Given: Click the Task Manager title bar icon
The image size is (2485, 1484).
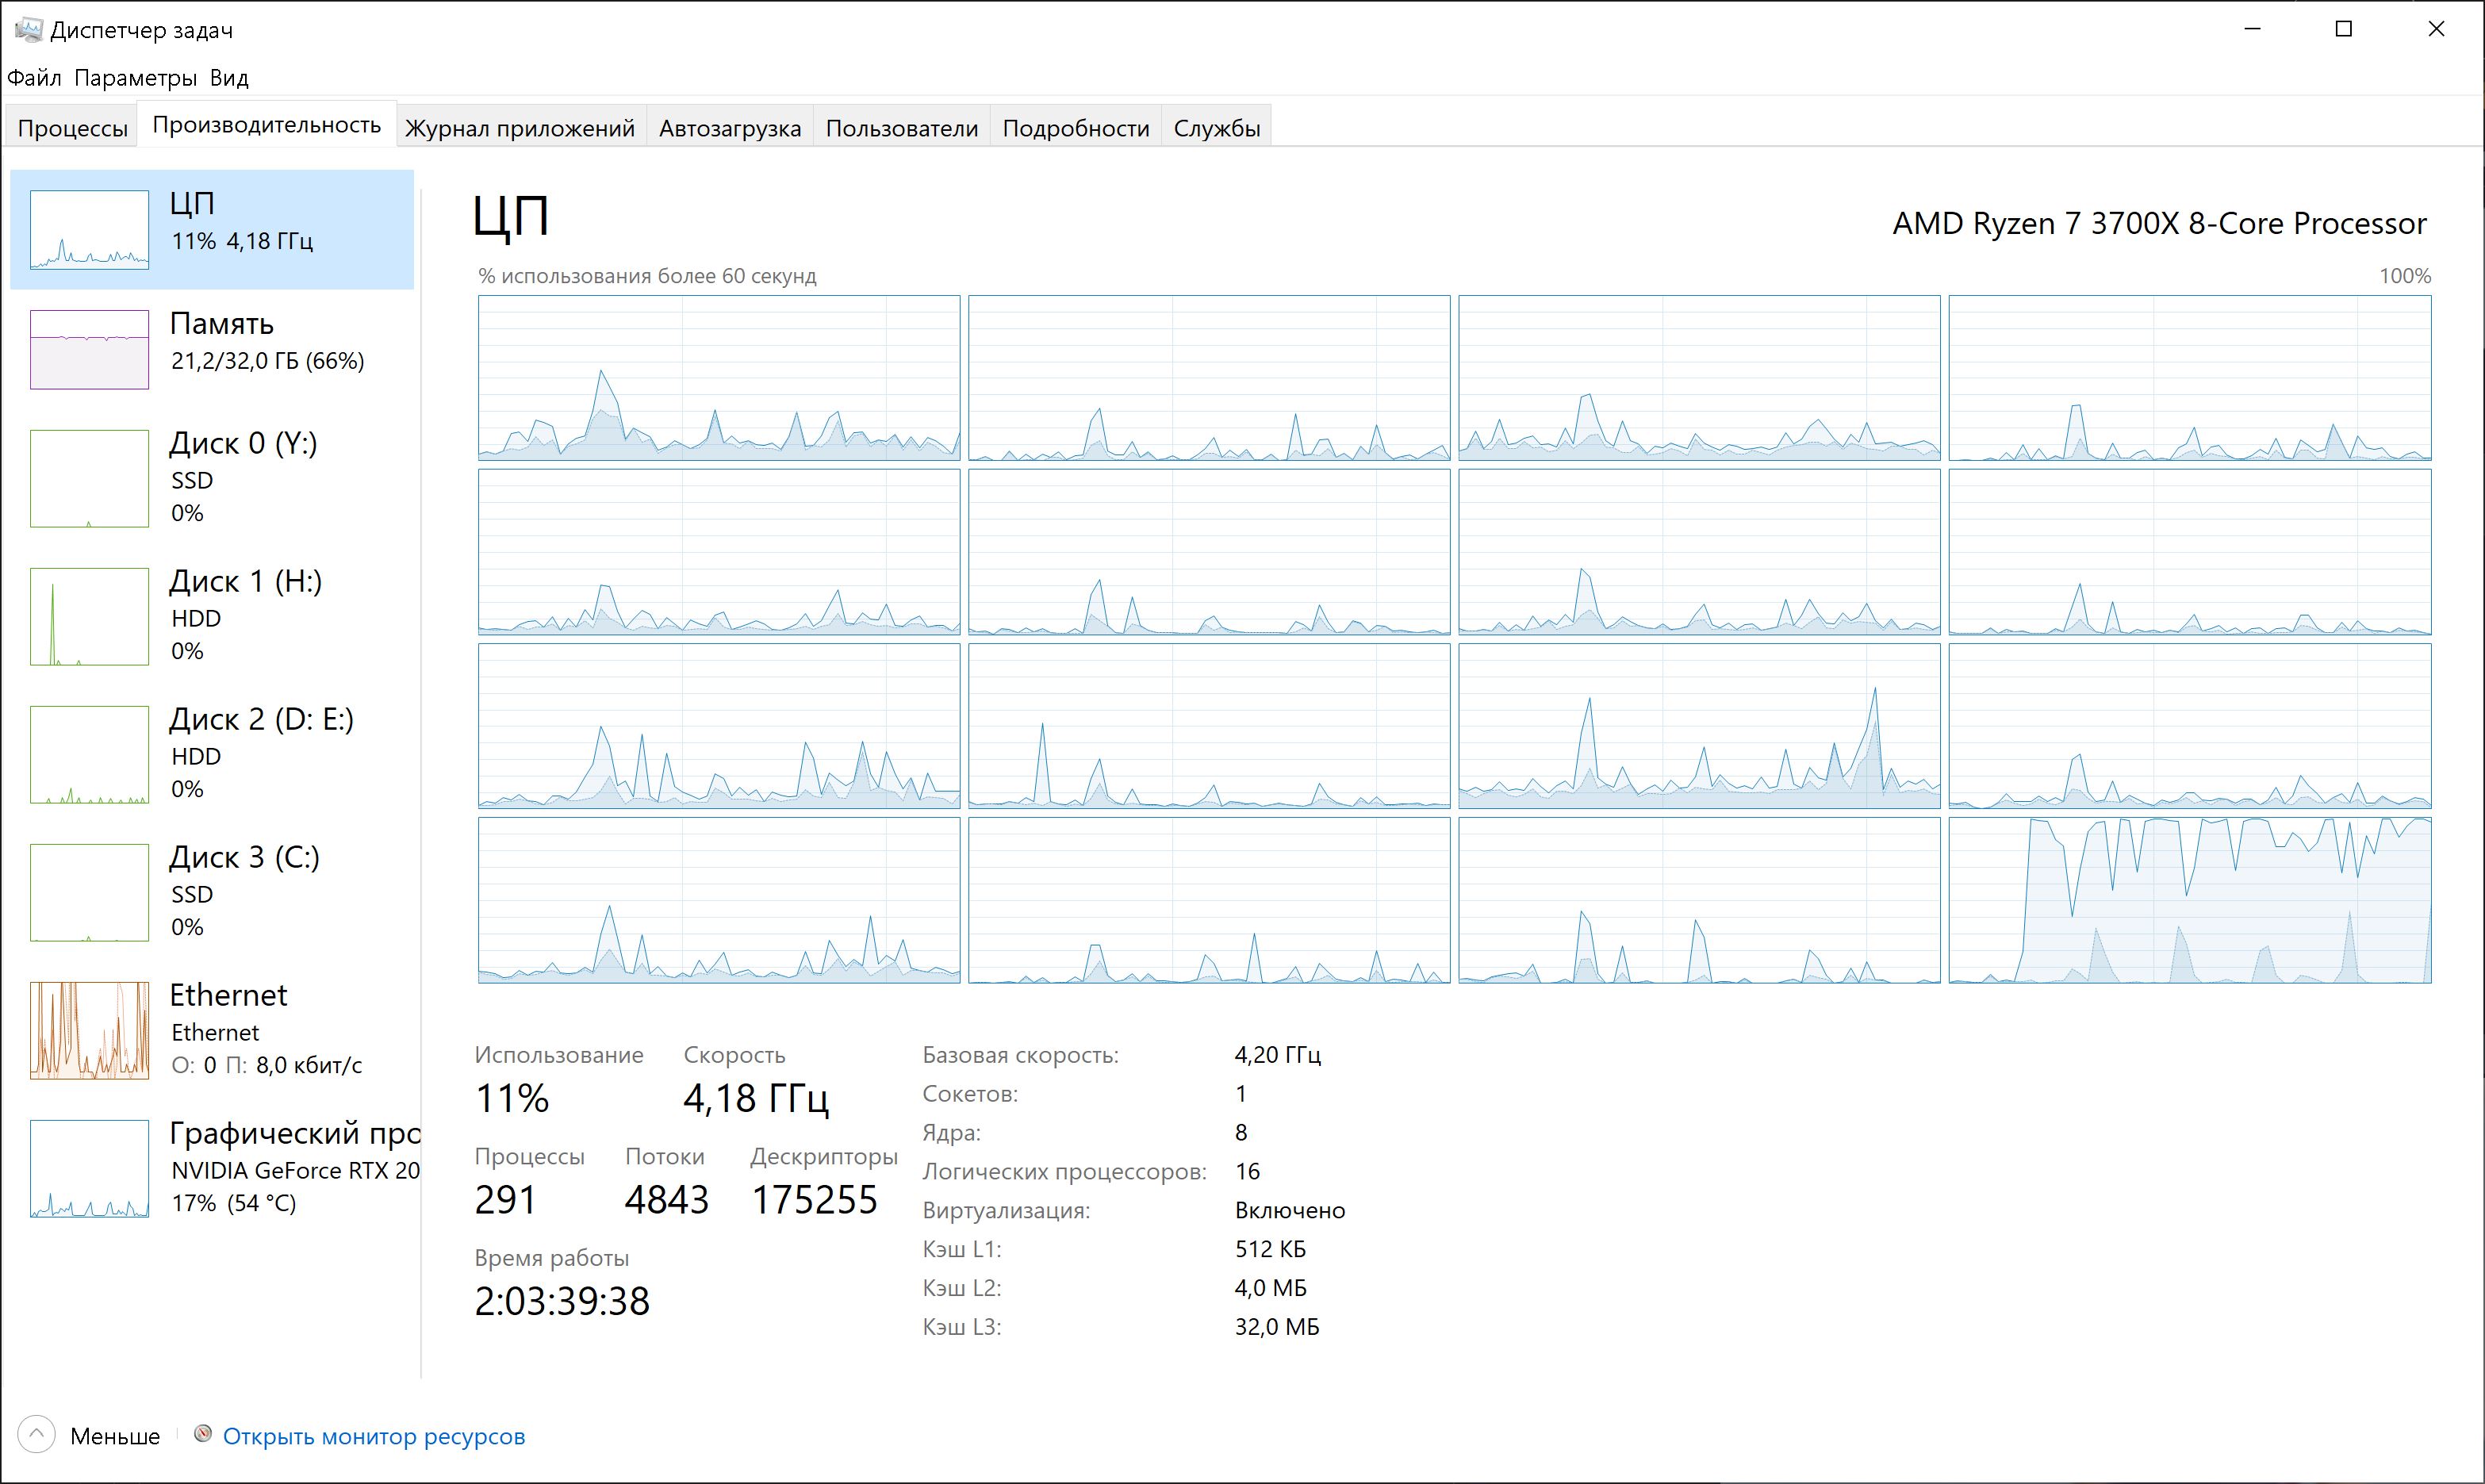Looking at the screenshot, I should click(28, 30).
